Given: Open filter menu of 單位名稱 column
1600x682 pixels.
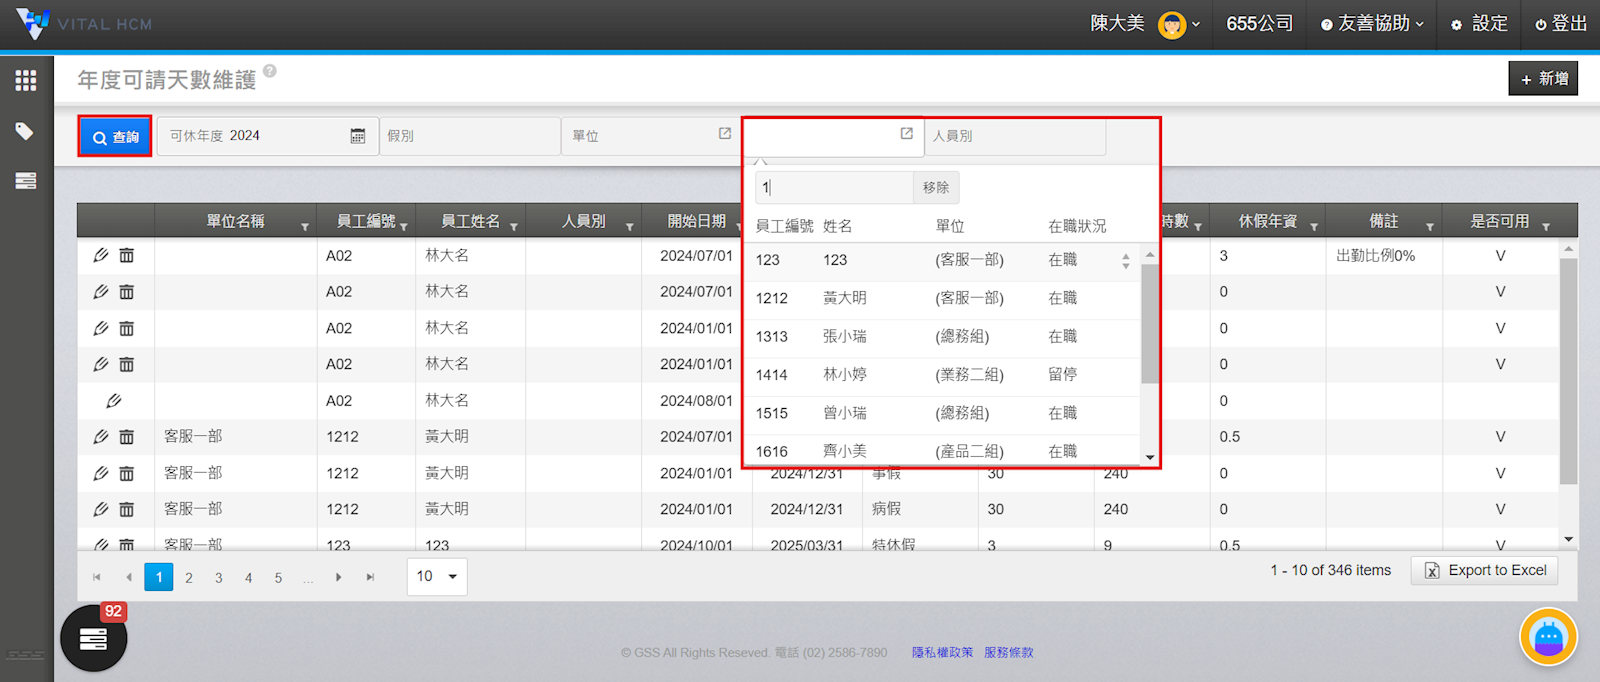Looking at the screenshot, I should 305,227.
